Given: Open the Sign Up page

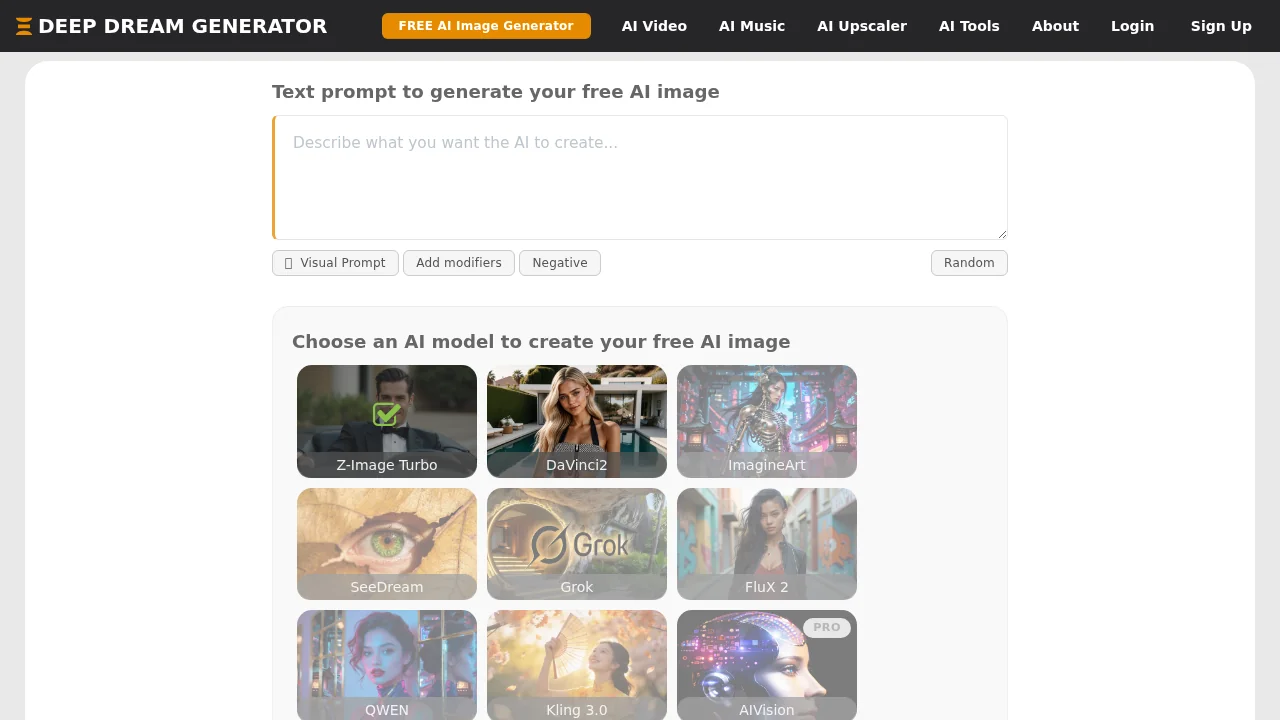Looking at the screenshot, I should click(x=1221, y=26).
